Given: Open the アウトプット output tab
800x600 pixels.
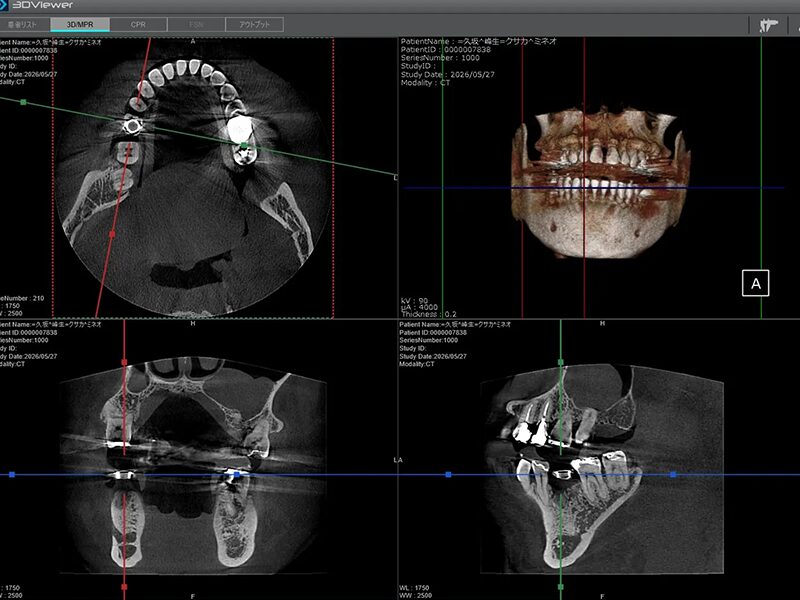Looking at the screenshot, I should (255, 24).
